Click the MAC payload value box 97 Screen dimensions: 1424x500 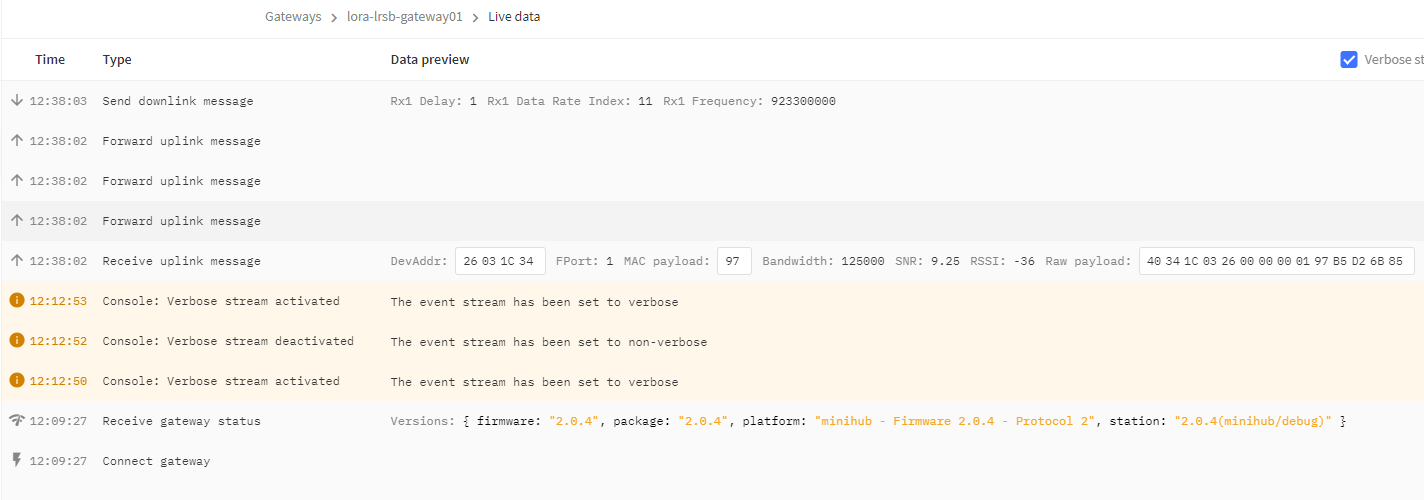tap(734, 261)
